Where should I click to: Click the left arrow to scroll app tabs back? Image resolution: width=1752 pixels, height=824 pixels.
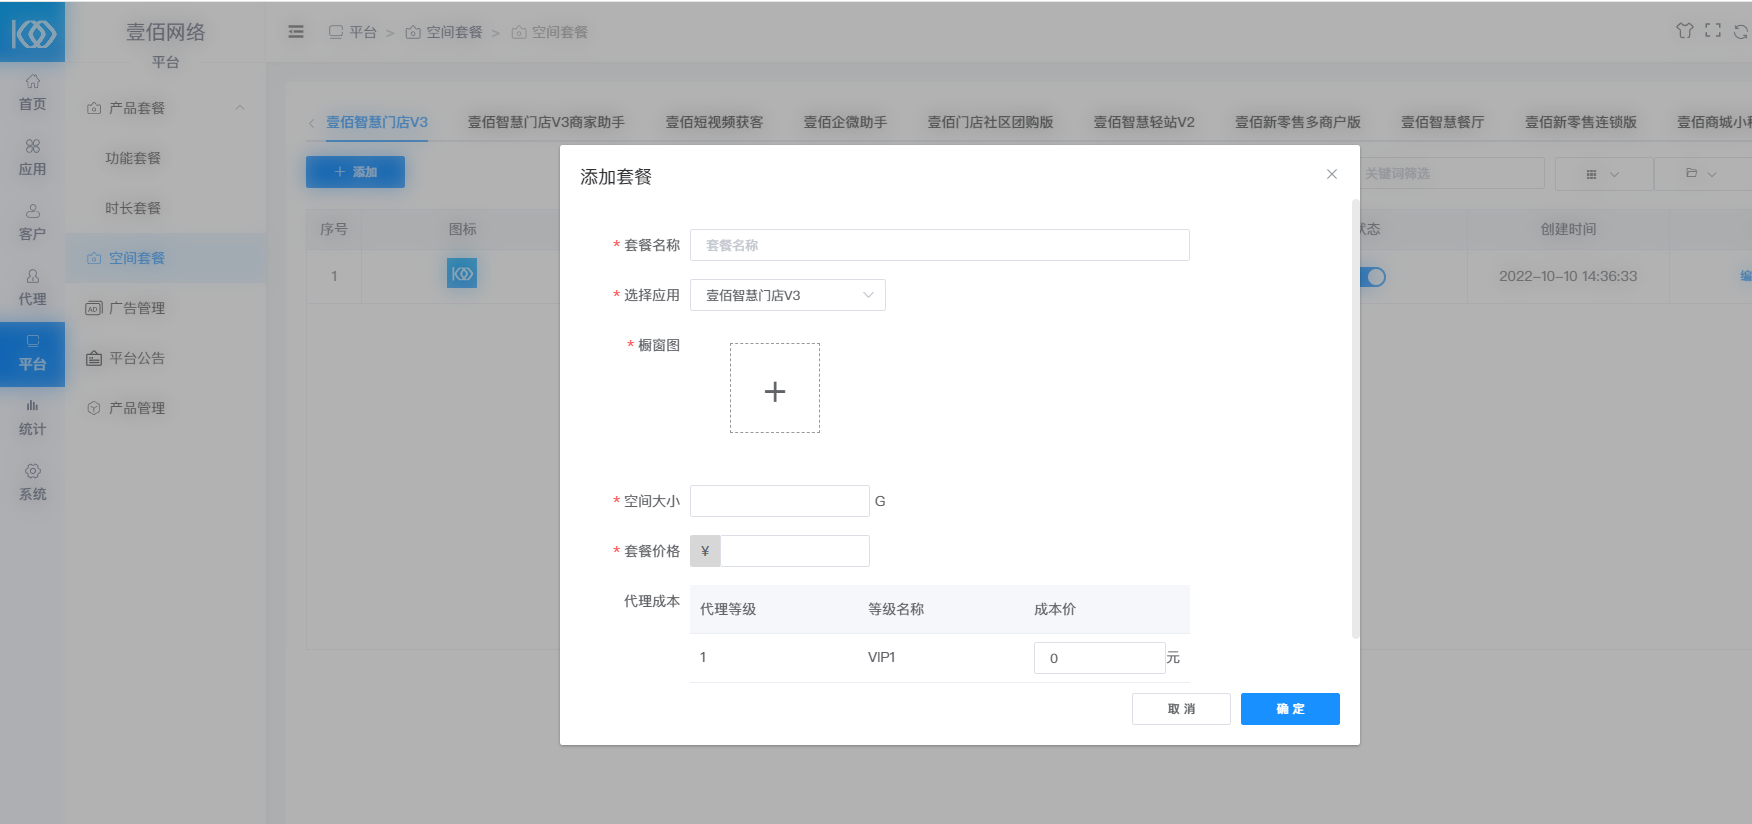[311, 123]
